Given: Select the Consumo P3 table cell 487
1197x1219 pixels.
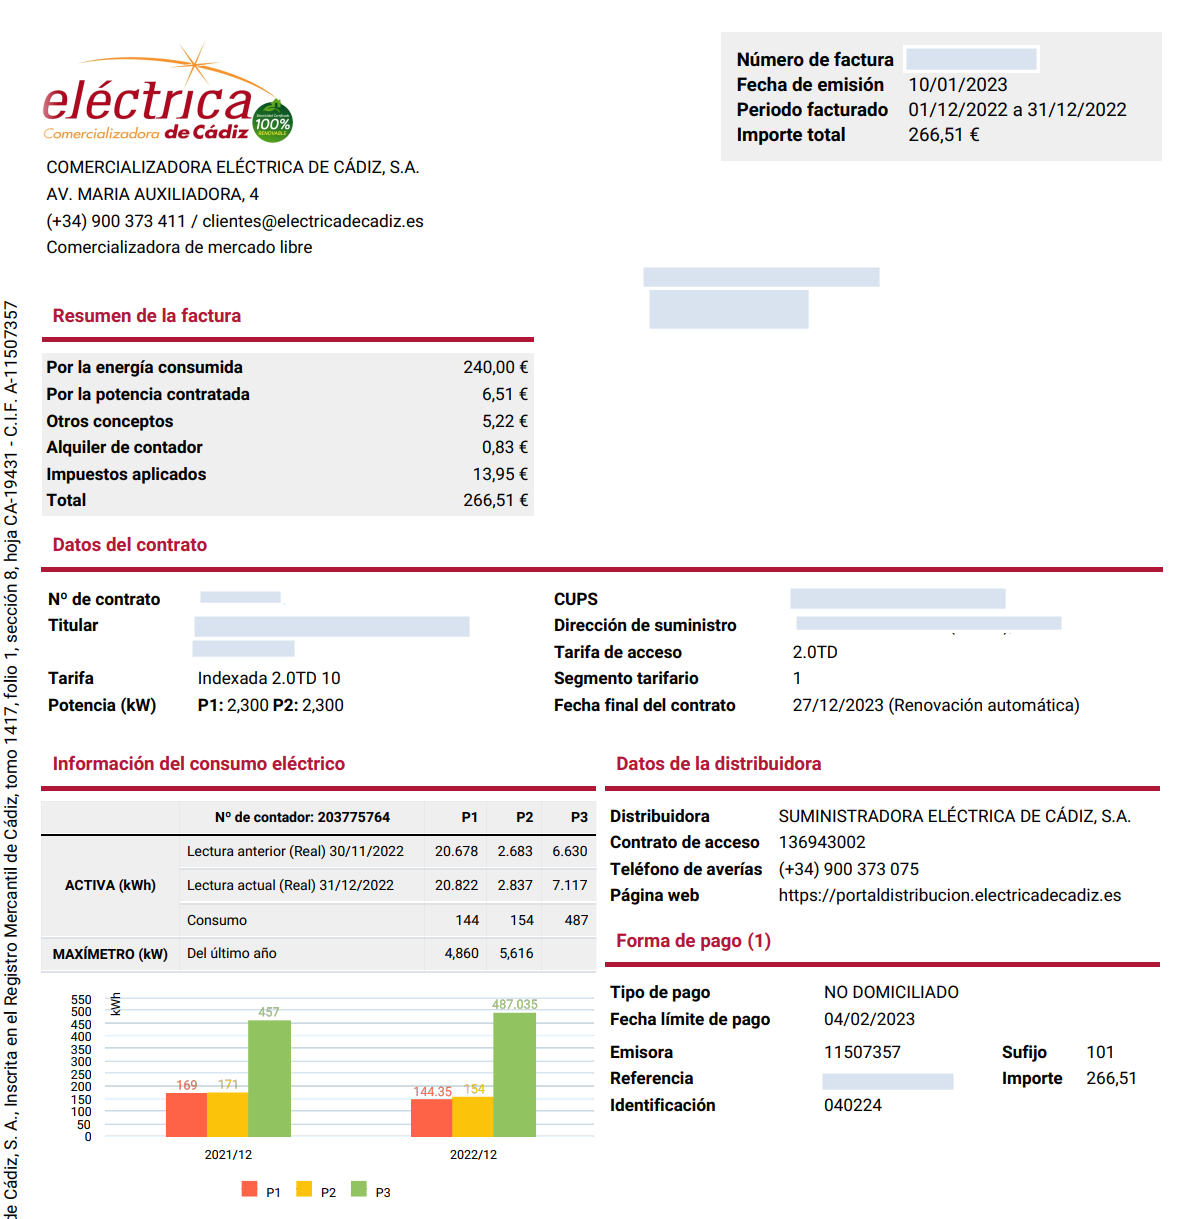Looking at the screenshot, I should point(576,920).
